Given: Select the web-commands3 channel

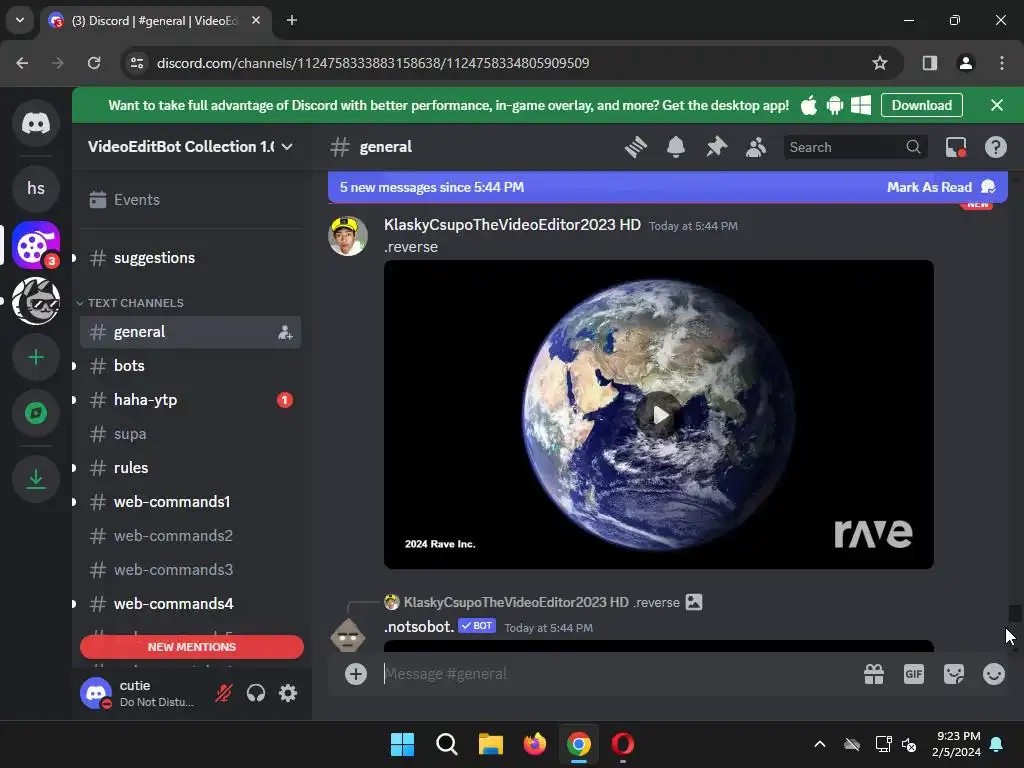Looking at the screenshot, I should [190, 569].
